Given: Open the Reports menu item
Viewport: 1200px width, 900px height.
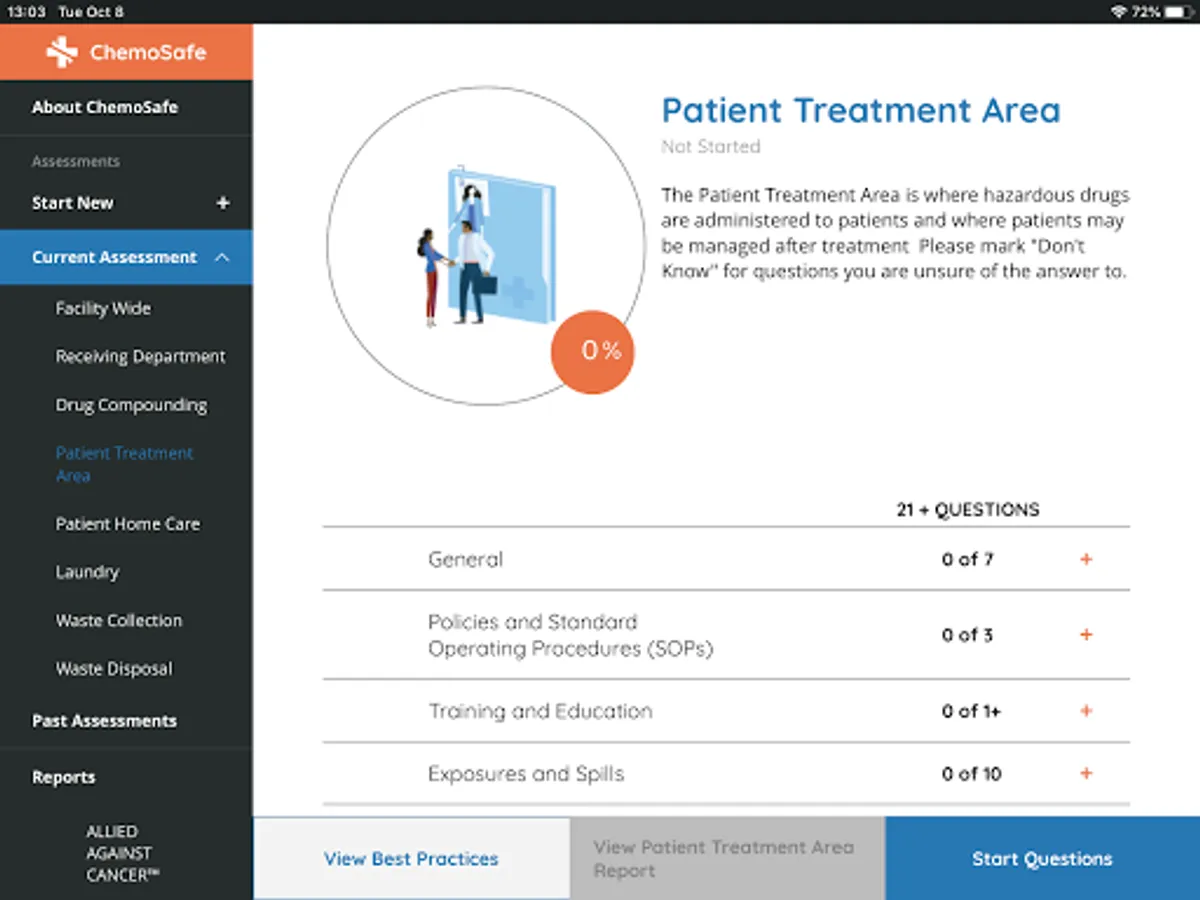Looking at the screenshot, I should tap(64, 777).
